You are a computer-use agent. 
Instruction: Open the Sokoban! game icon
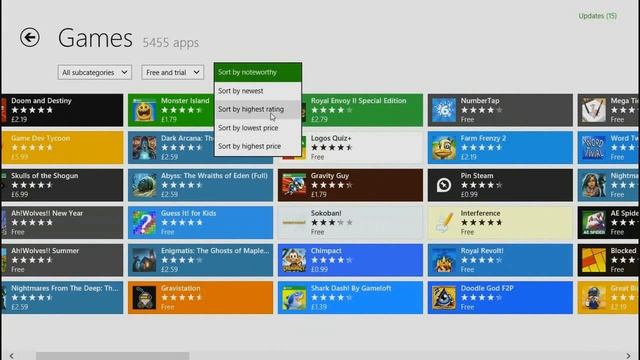[294, 223]
